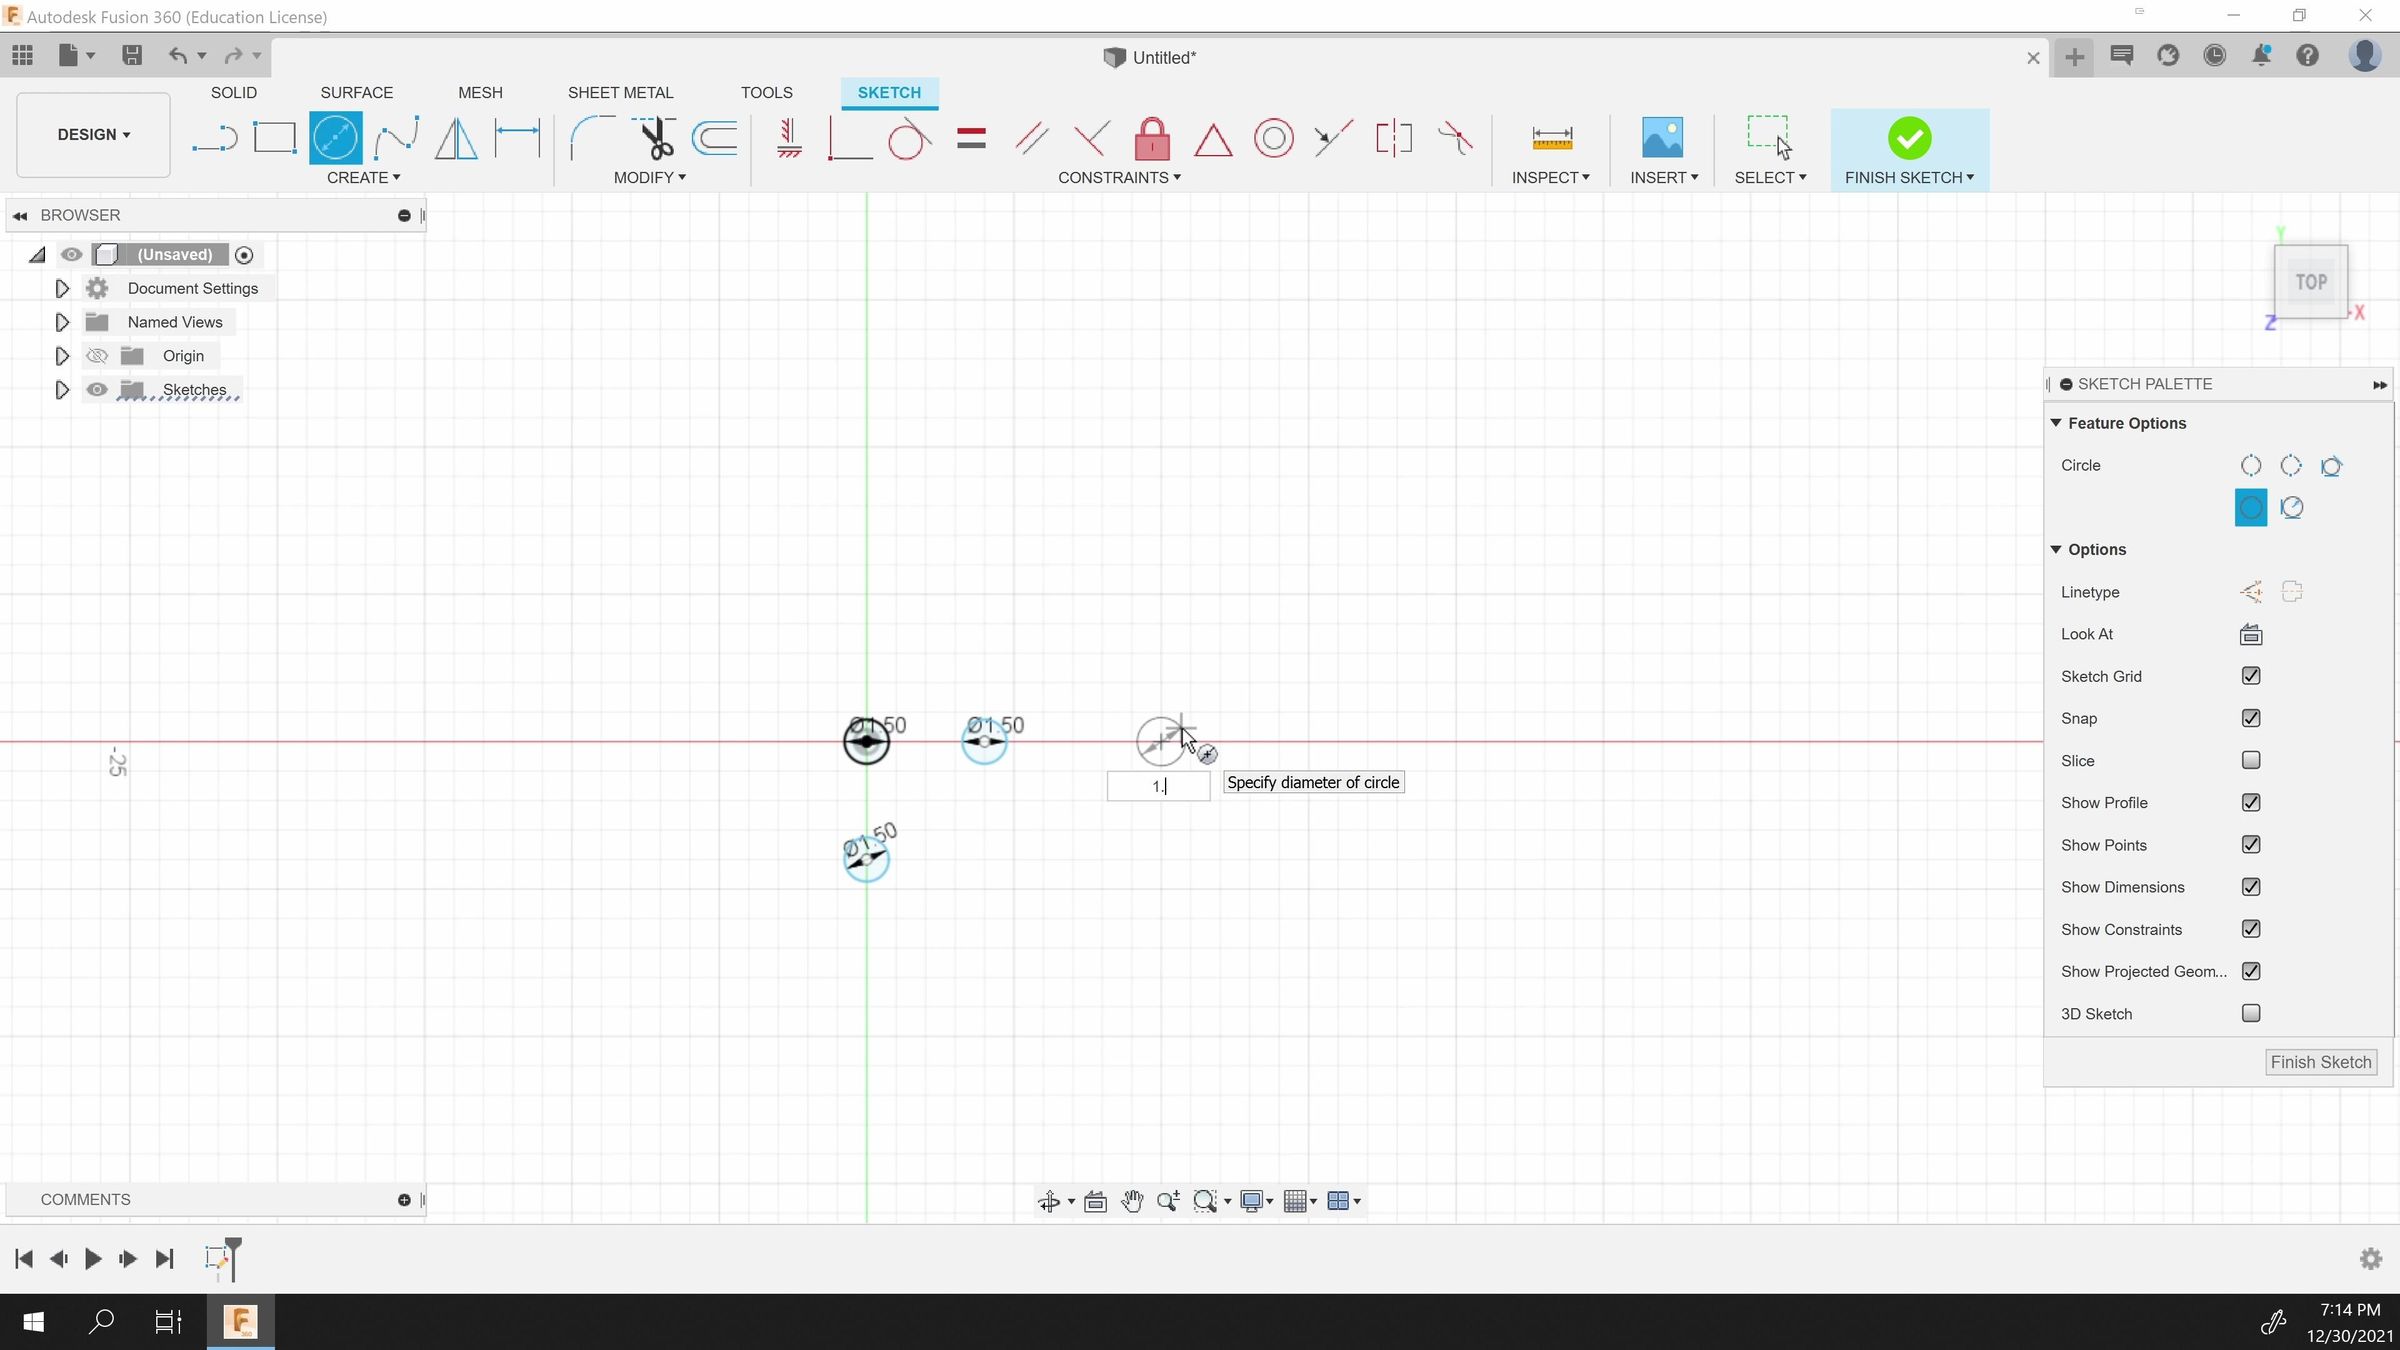Viewport: 2400px width, 1350px height.
Task: Click the Finish Sketch button in the palette
Action: 2320,1062
